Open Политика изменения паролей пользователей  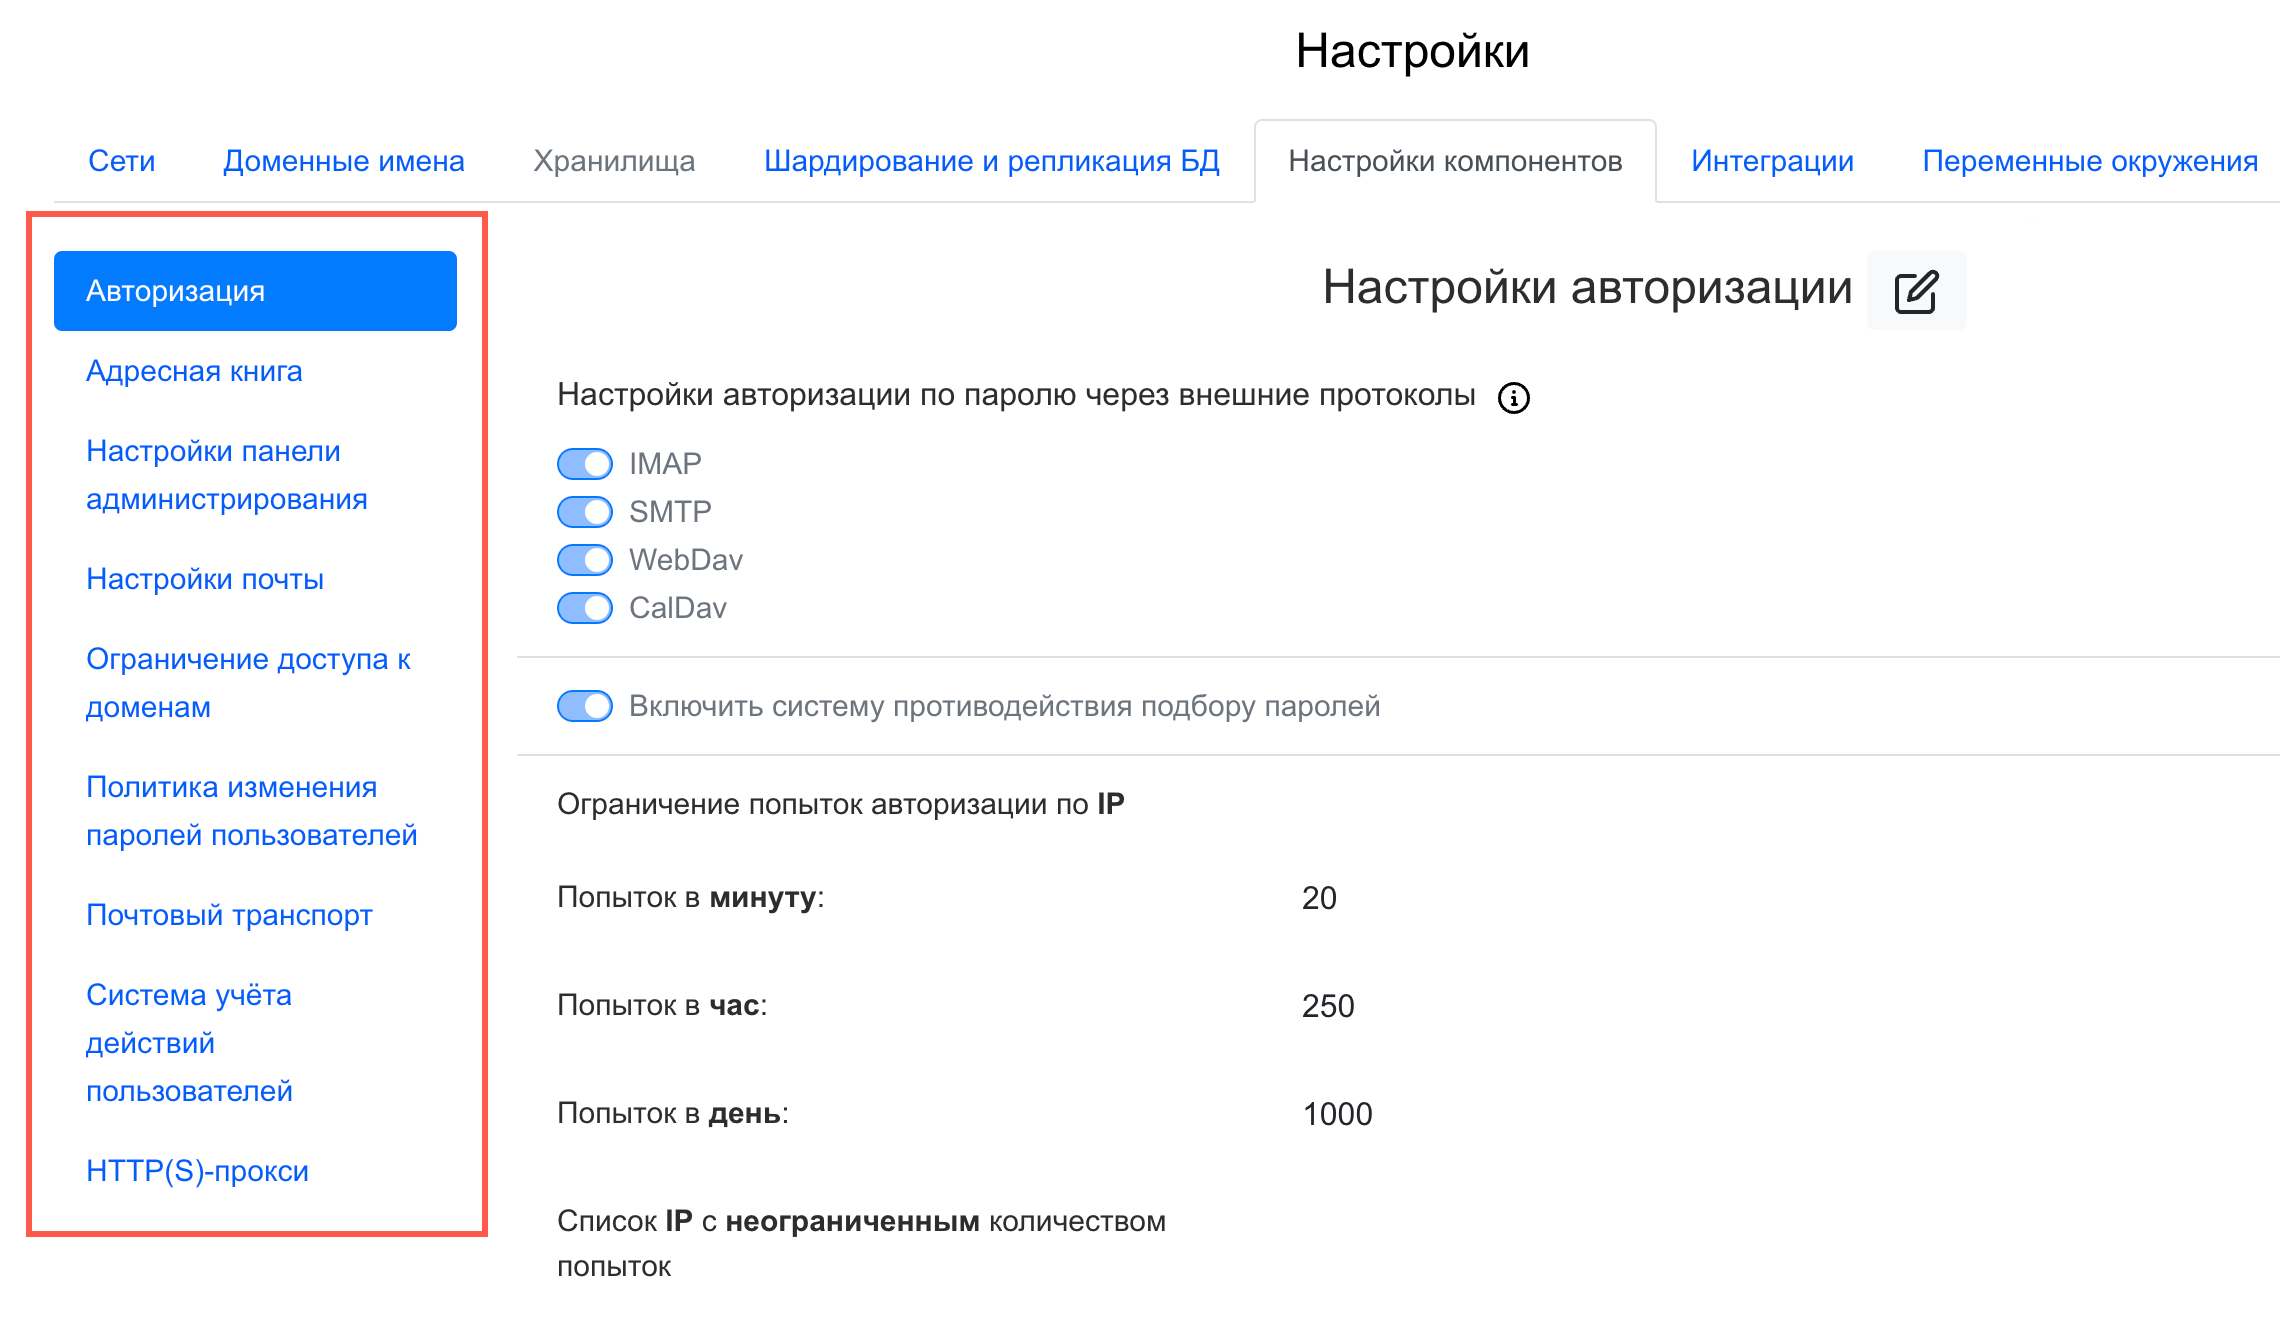click(x=251, y=811)
